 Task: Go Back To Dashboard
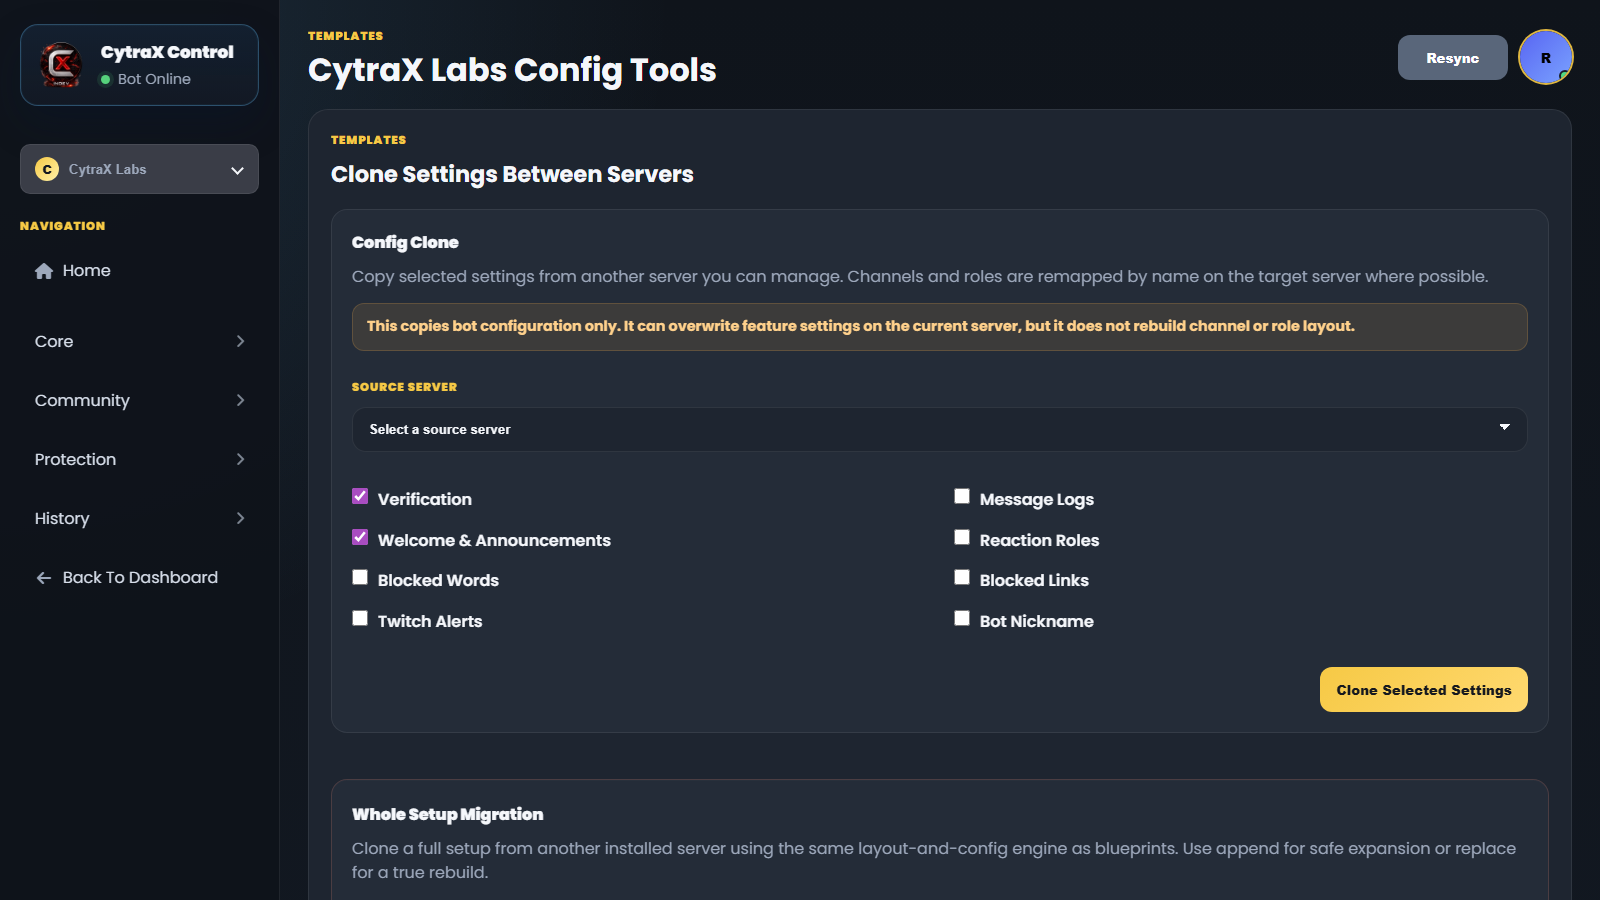(139, 578)
